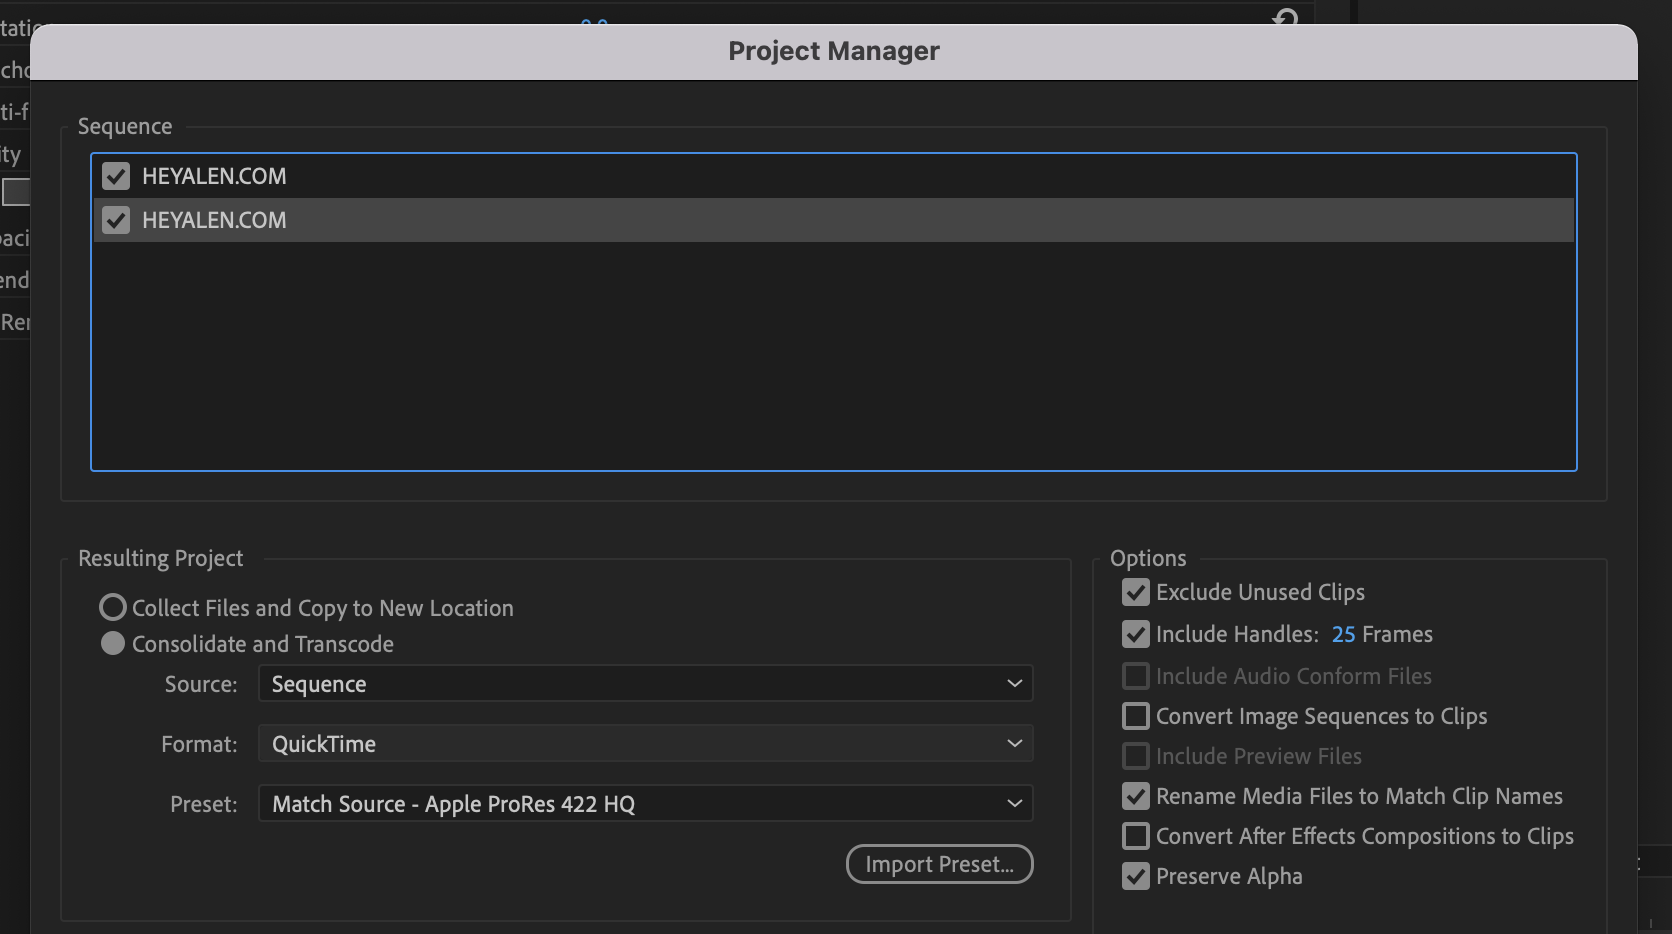Click the chevron arrow on Preset dropdown
1672x934 pixels.
click(1014, 804)
